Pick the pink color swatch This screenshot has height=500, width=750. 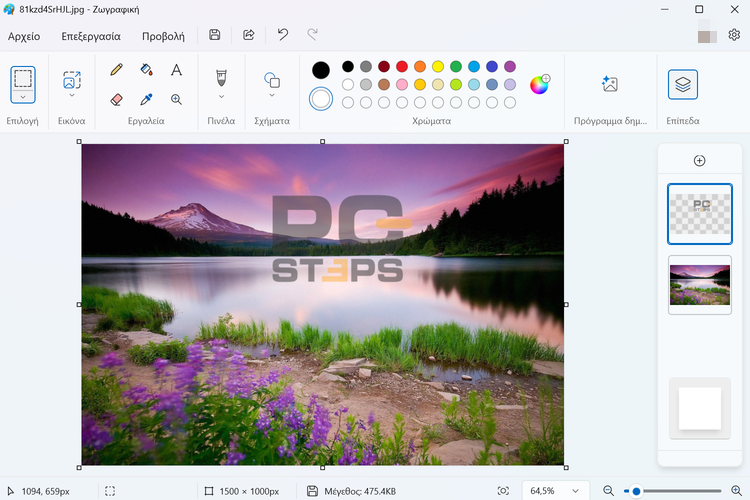(402, 85)
